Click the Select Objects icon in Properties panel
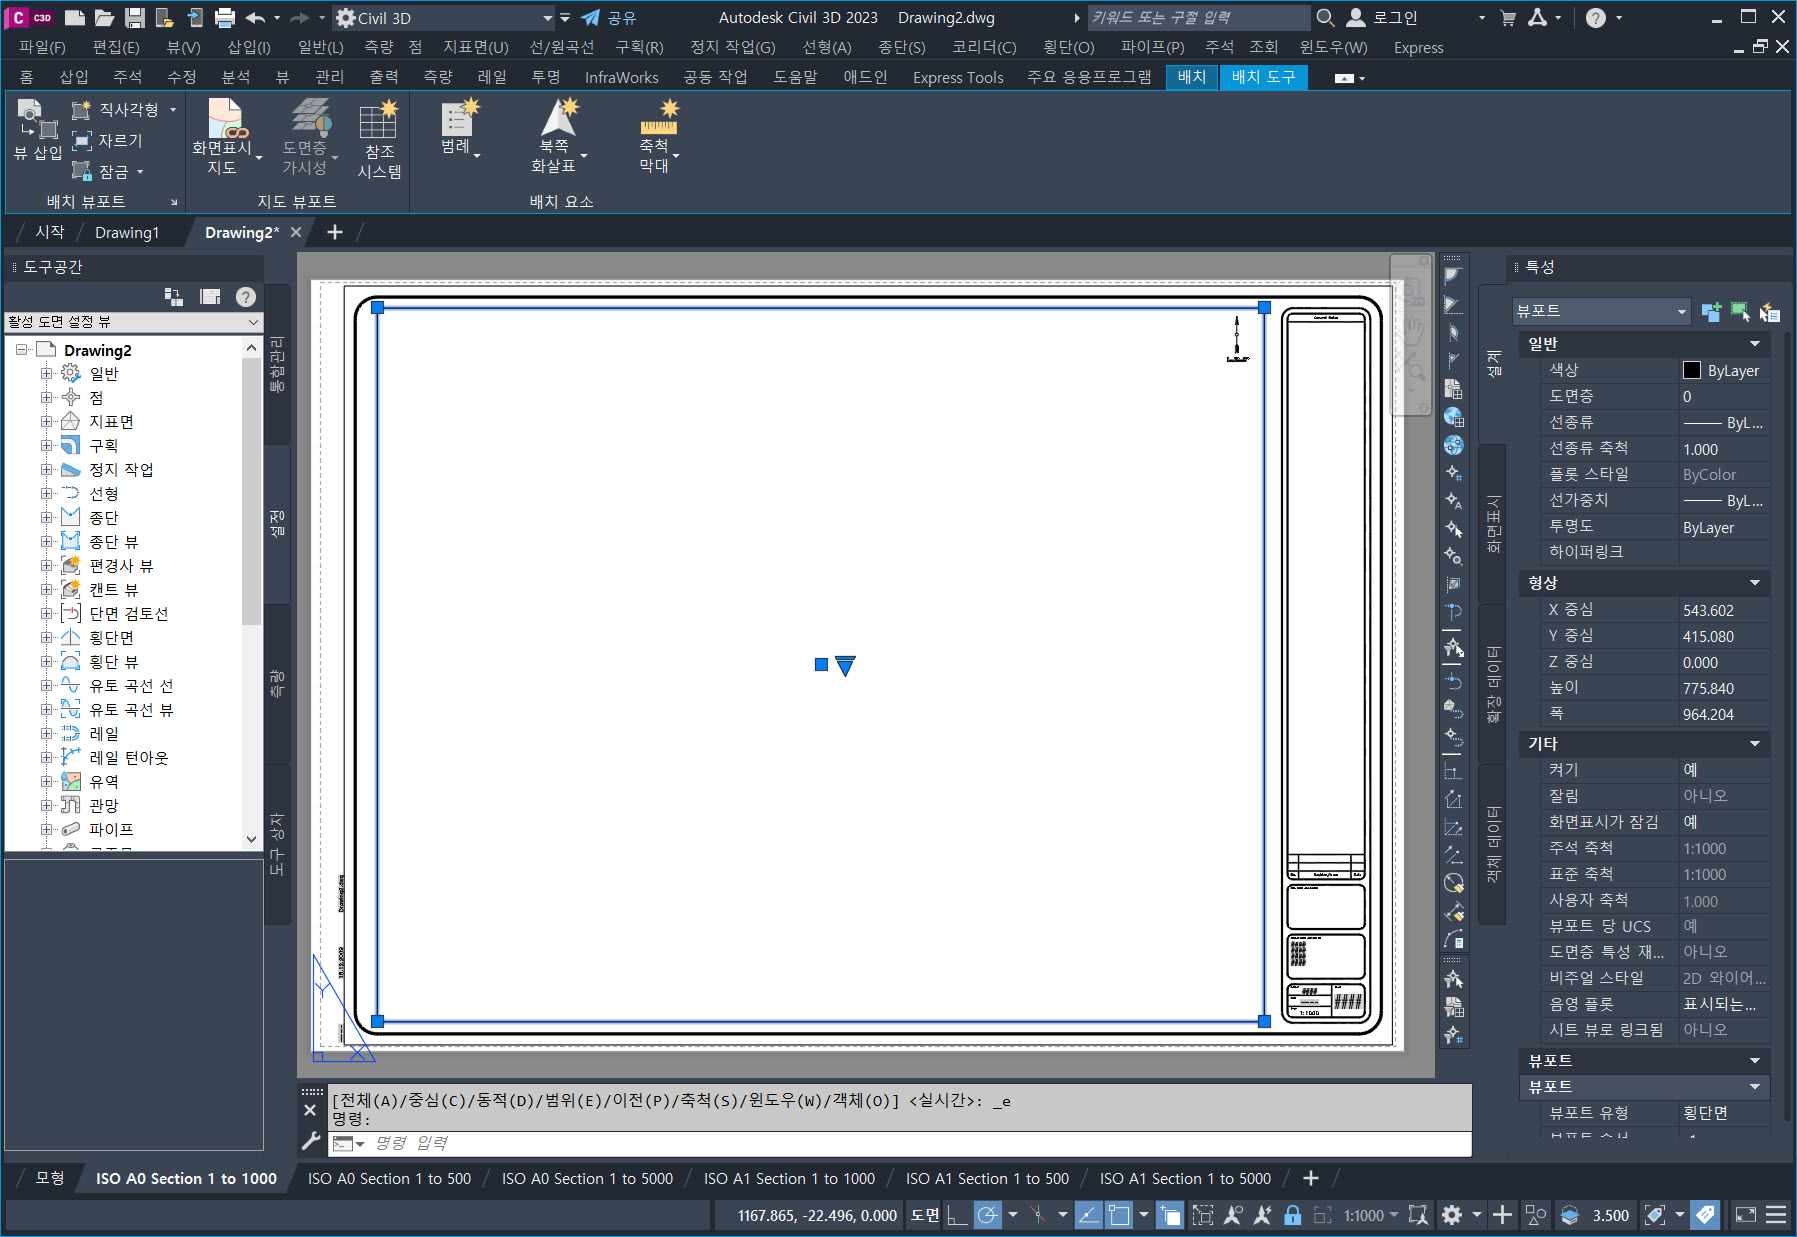1797x1237 pixels. tap(1740, 312)
